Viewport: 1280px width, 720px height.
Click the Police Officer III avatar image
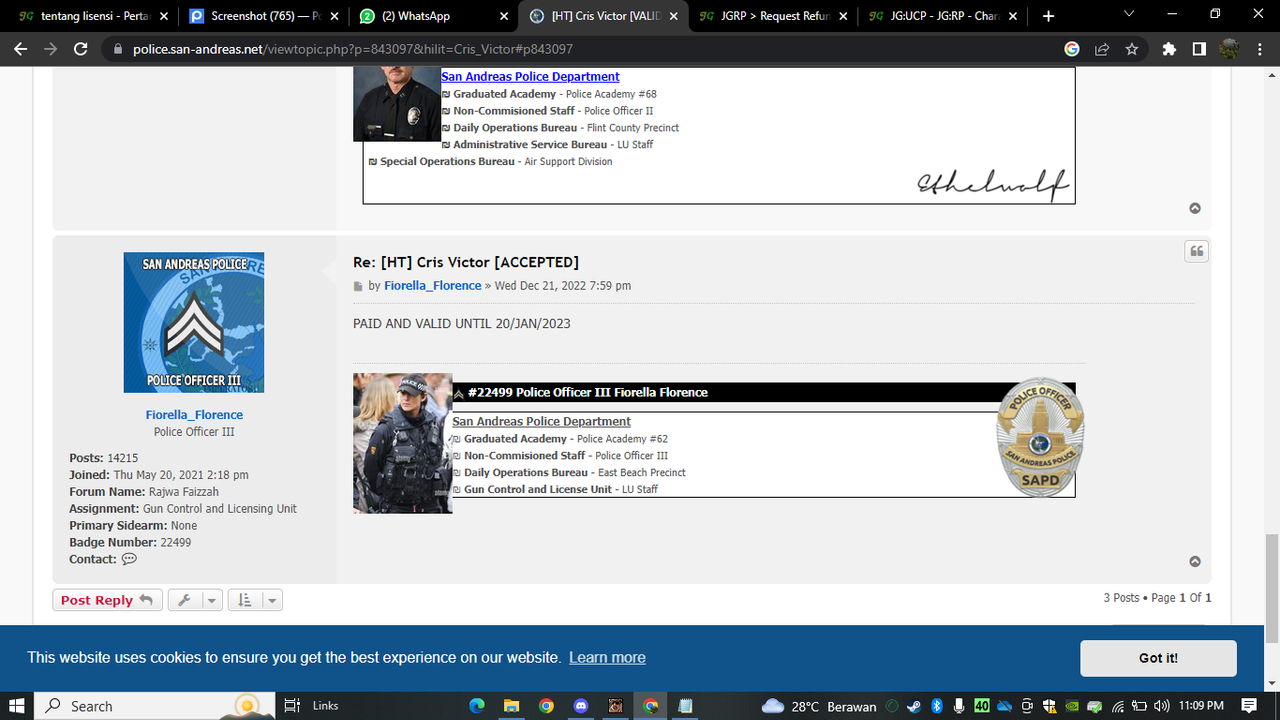(x=194, y=322)
